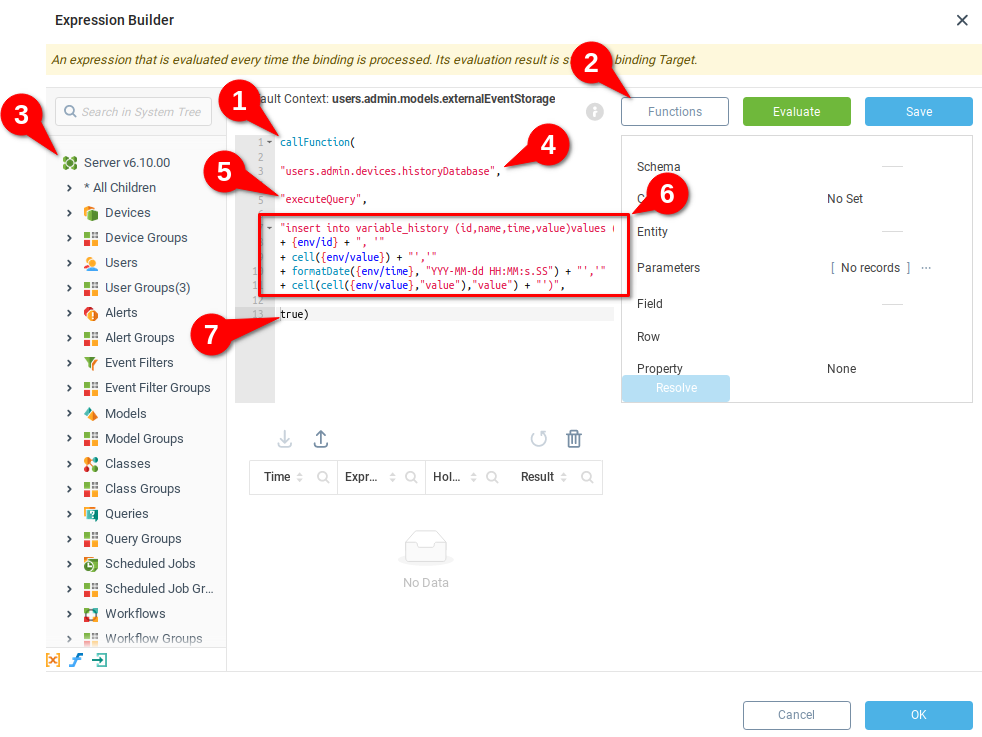
Task: Expand the Devices tree node
Action: (x=69, y=213)
